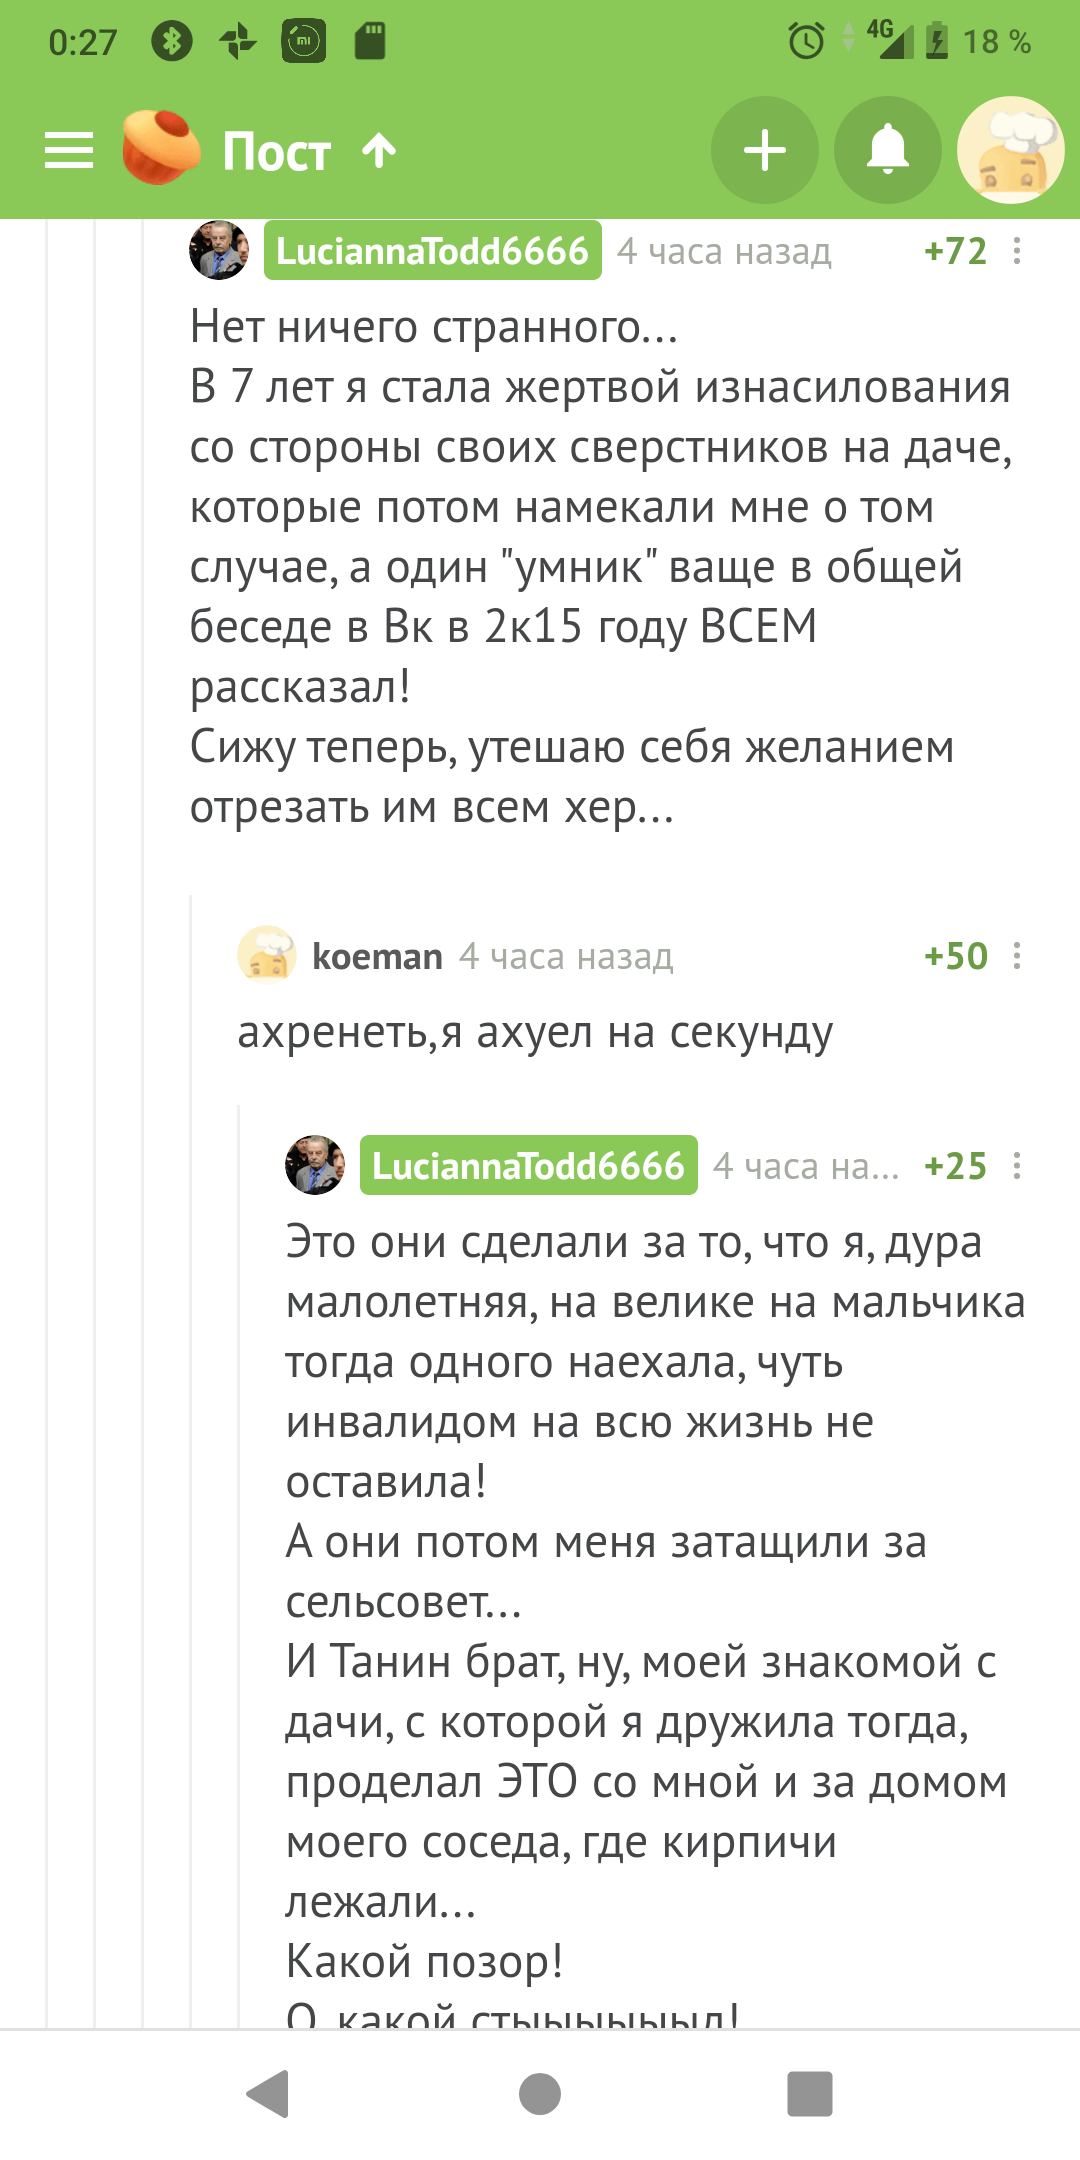Tap avatar on the top comment
Viewport: 1080px width, 2160px height.
coord(219,250)
